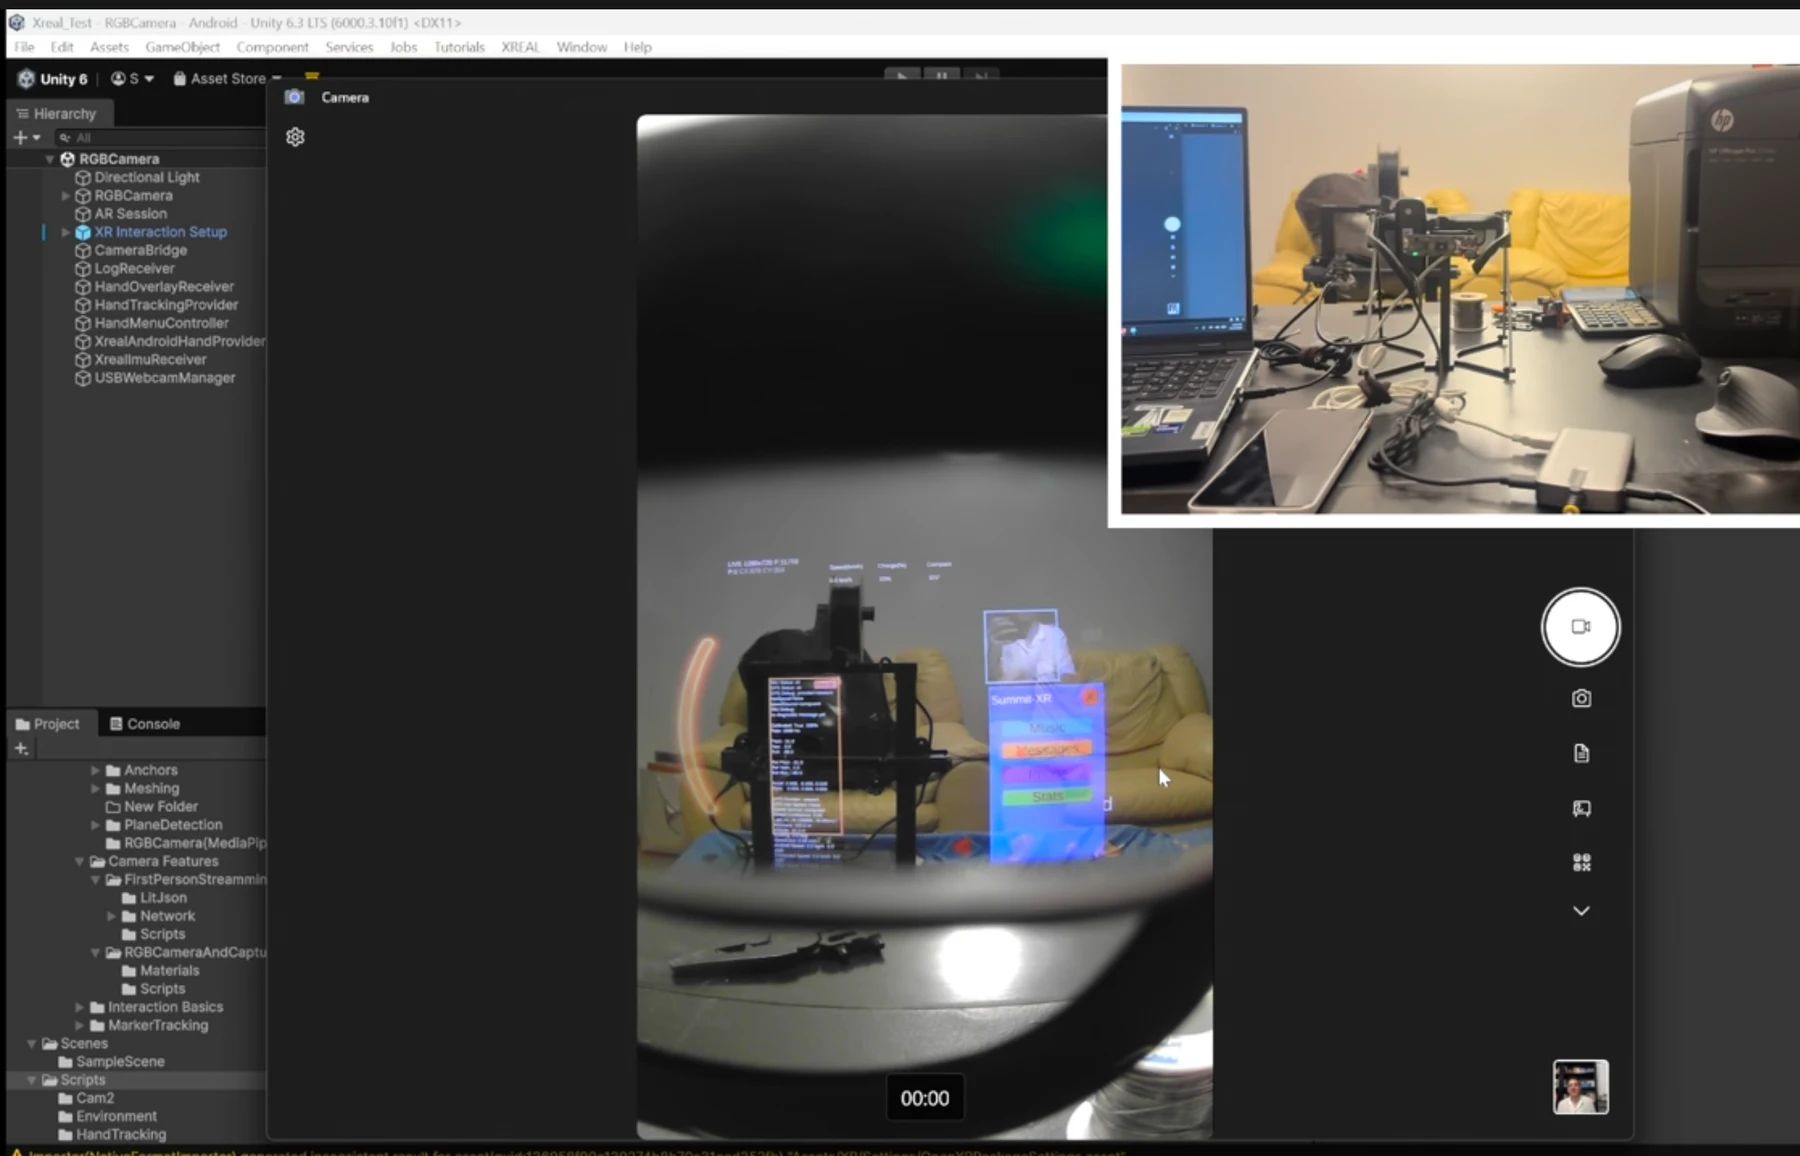Select the document scan mode icon
This screenshot has height=1156, width=1800.
coord(1581,753)
